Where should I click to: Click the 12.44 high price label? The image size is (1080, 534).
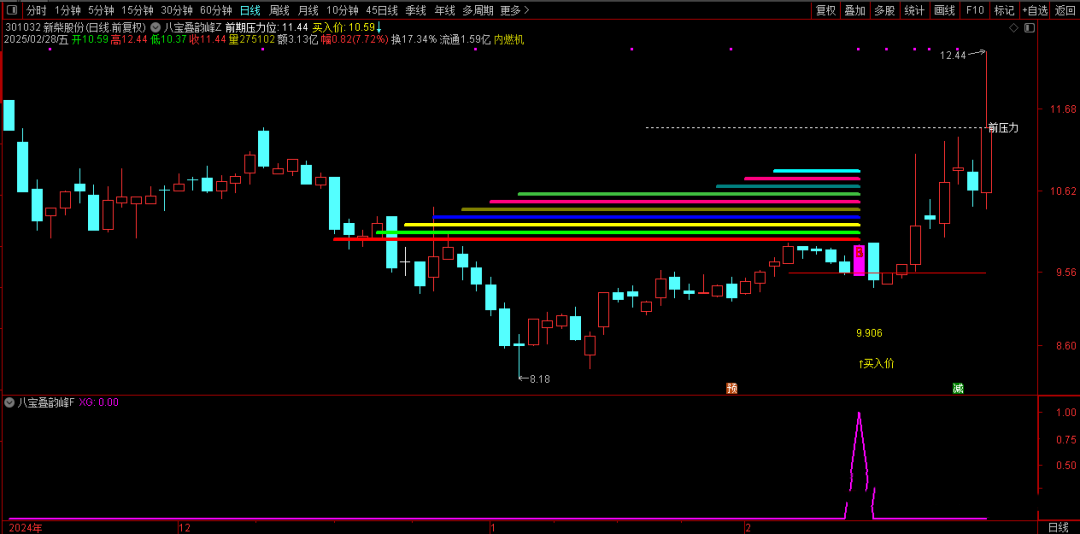(x=953, y=56)
